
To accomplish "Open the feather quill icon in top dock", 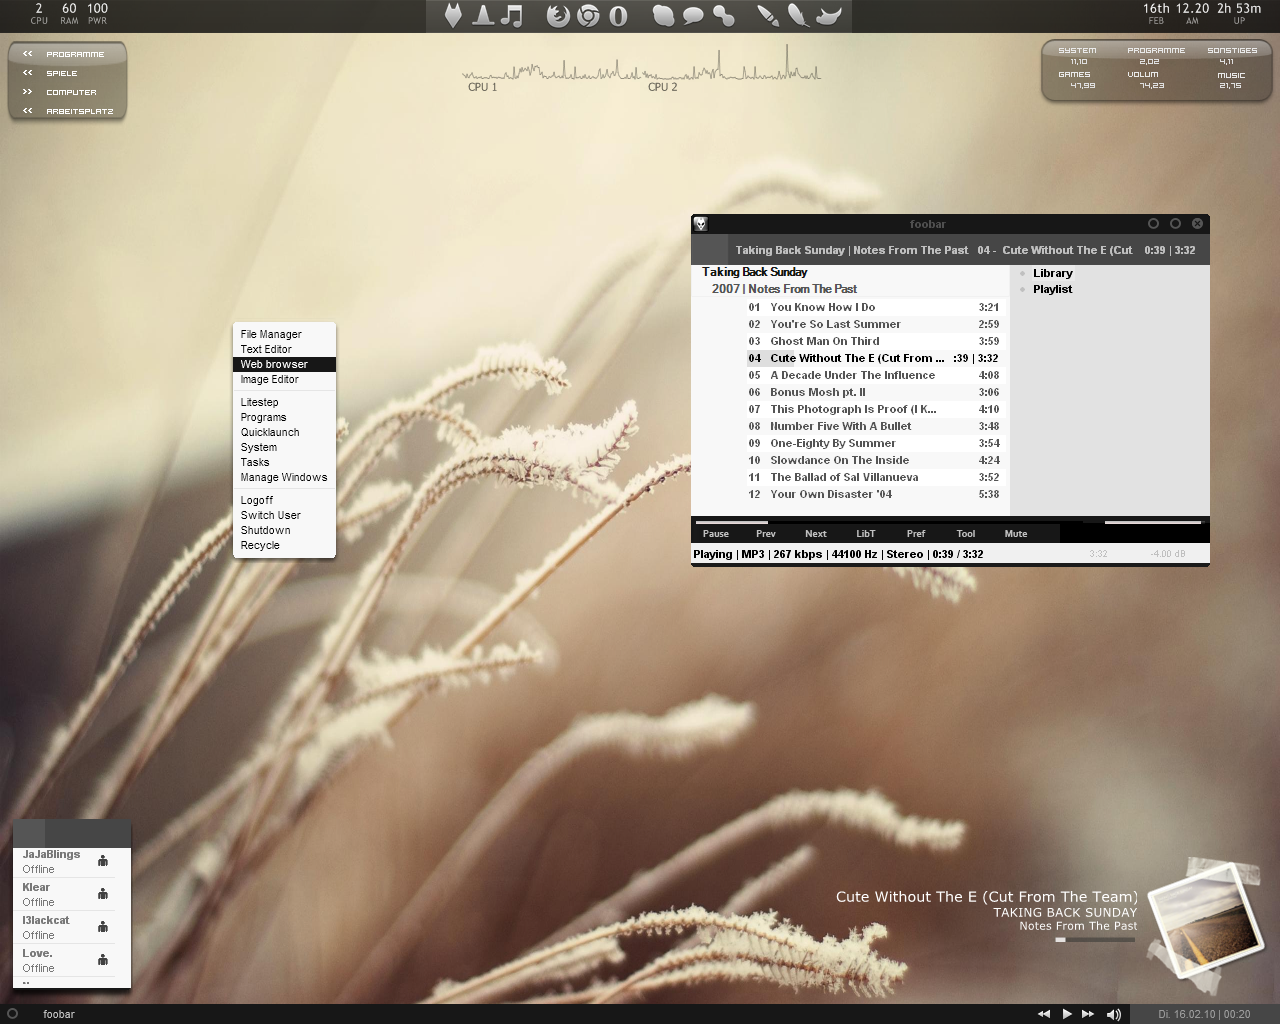I will click(798, 15).
